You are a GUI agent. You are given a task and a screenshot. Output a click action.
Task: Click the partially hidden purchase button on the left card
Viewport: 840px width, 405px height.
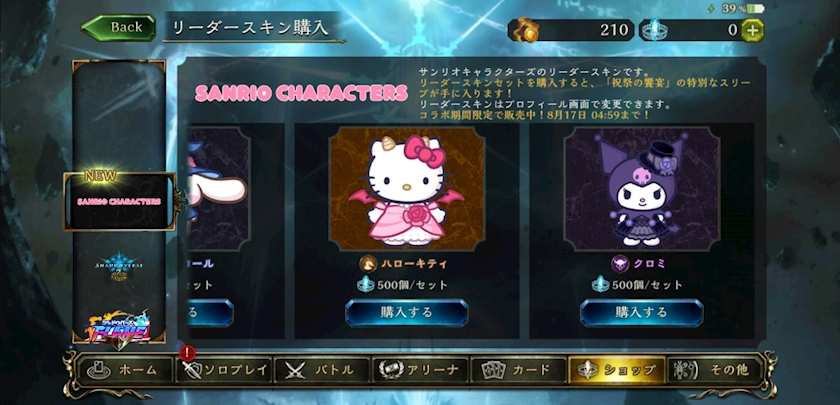pyautogui.click(x=209, y=312)
